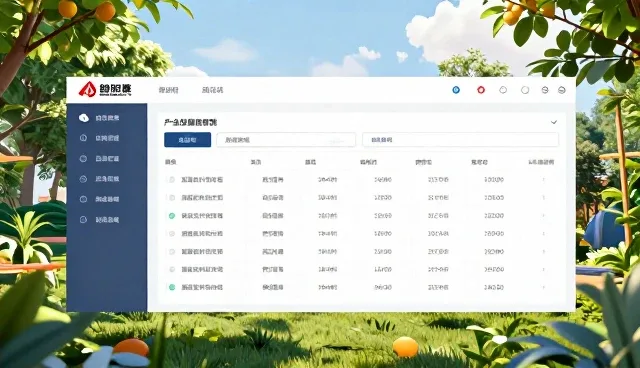The height and width of the screenshot is (368, 640).
Task: Select the radio circle of the second table row
Action: pyautogui.click(x=172, y=197)
